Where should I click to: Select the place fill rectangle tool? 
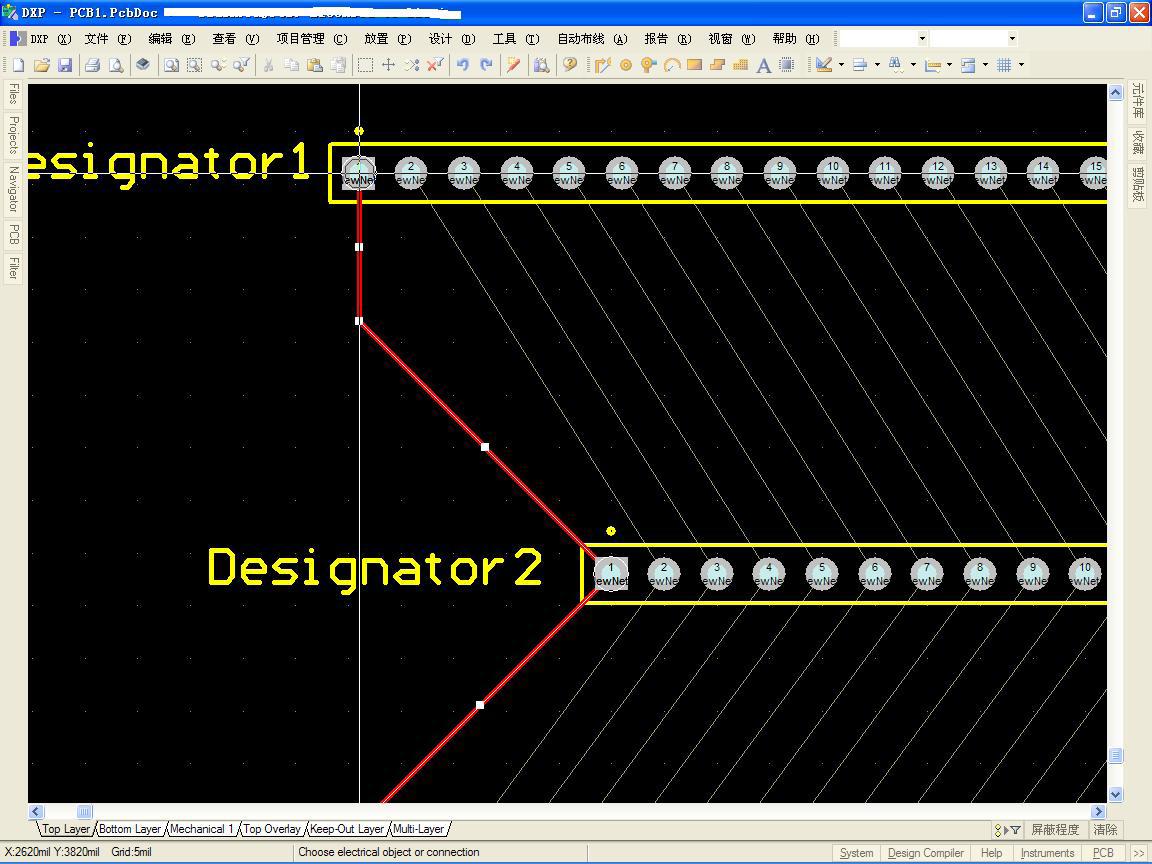[694, 65]
